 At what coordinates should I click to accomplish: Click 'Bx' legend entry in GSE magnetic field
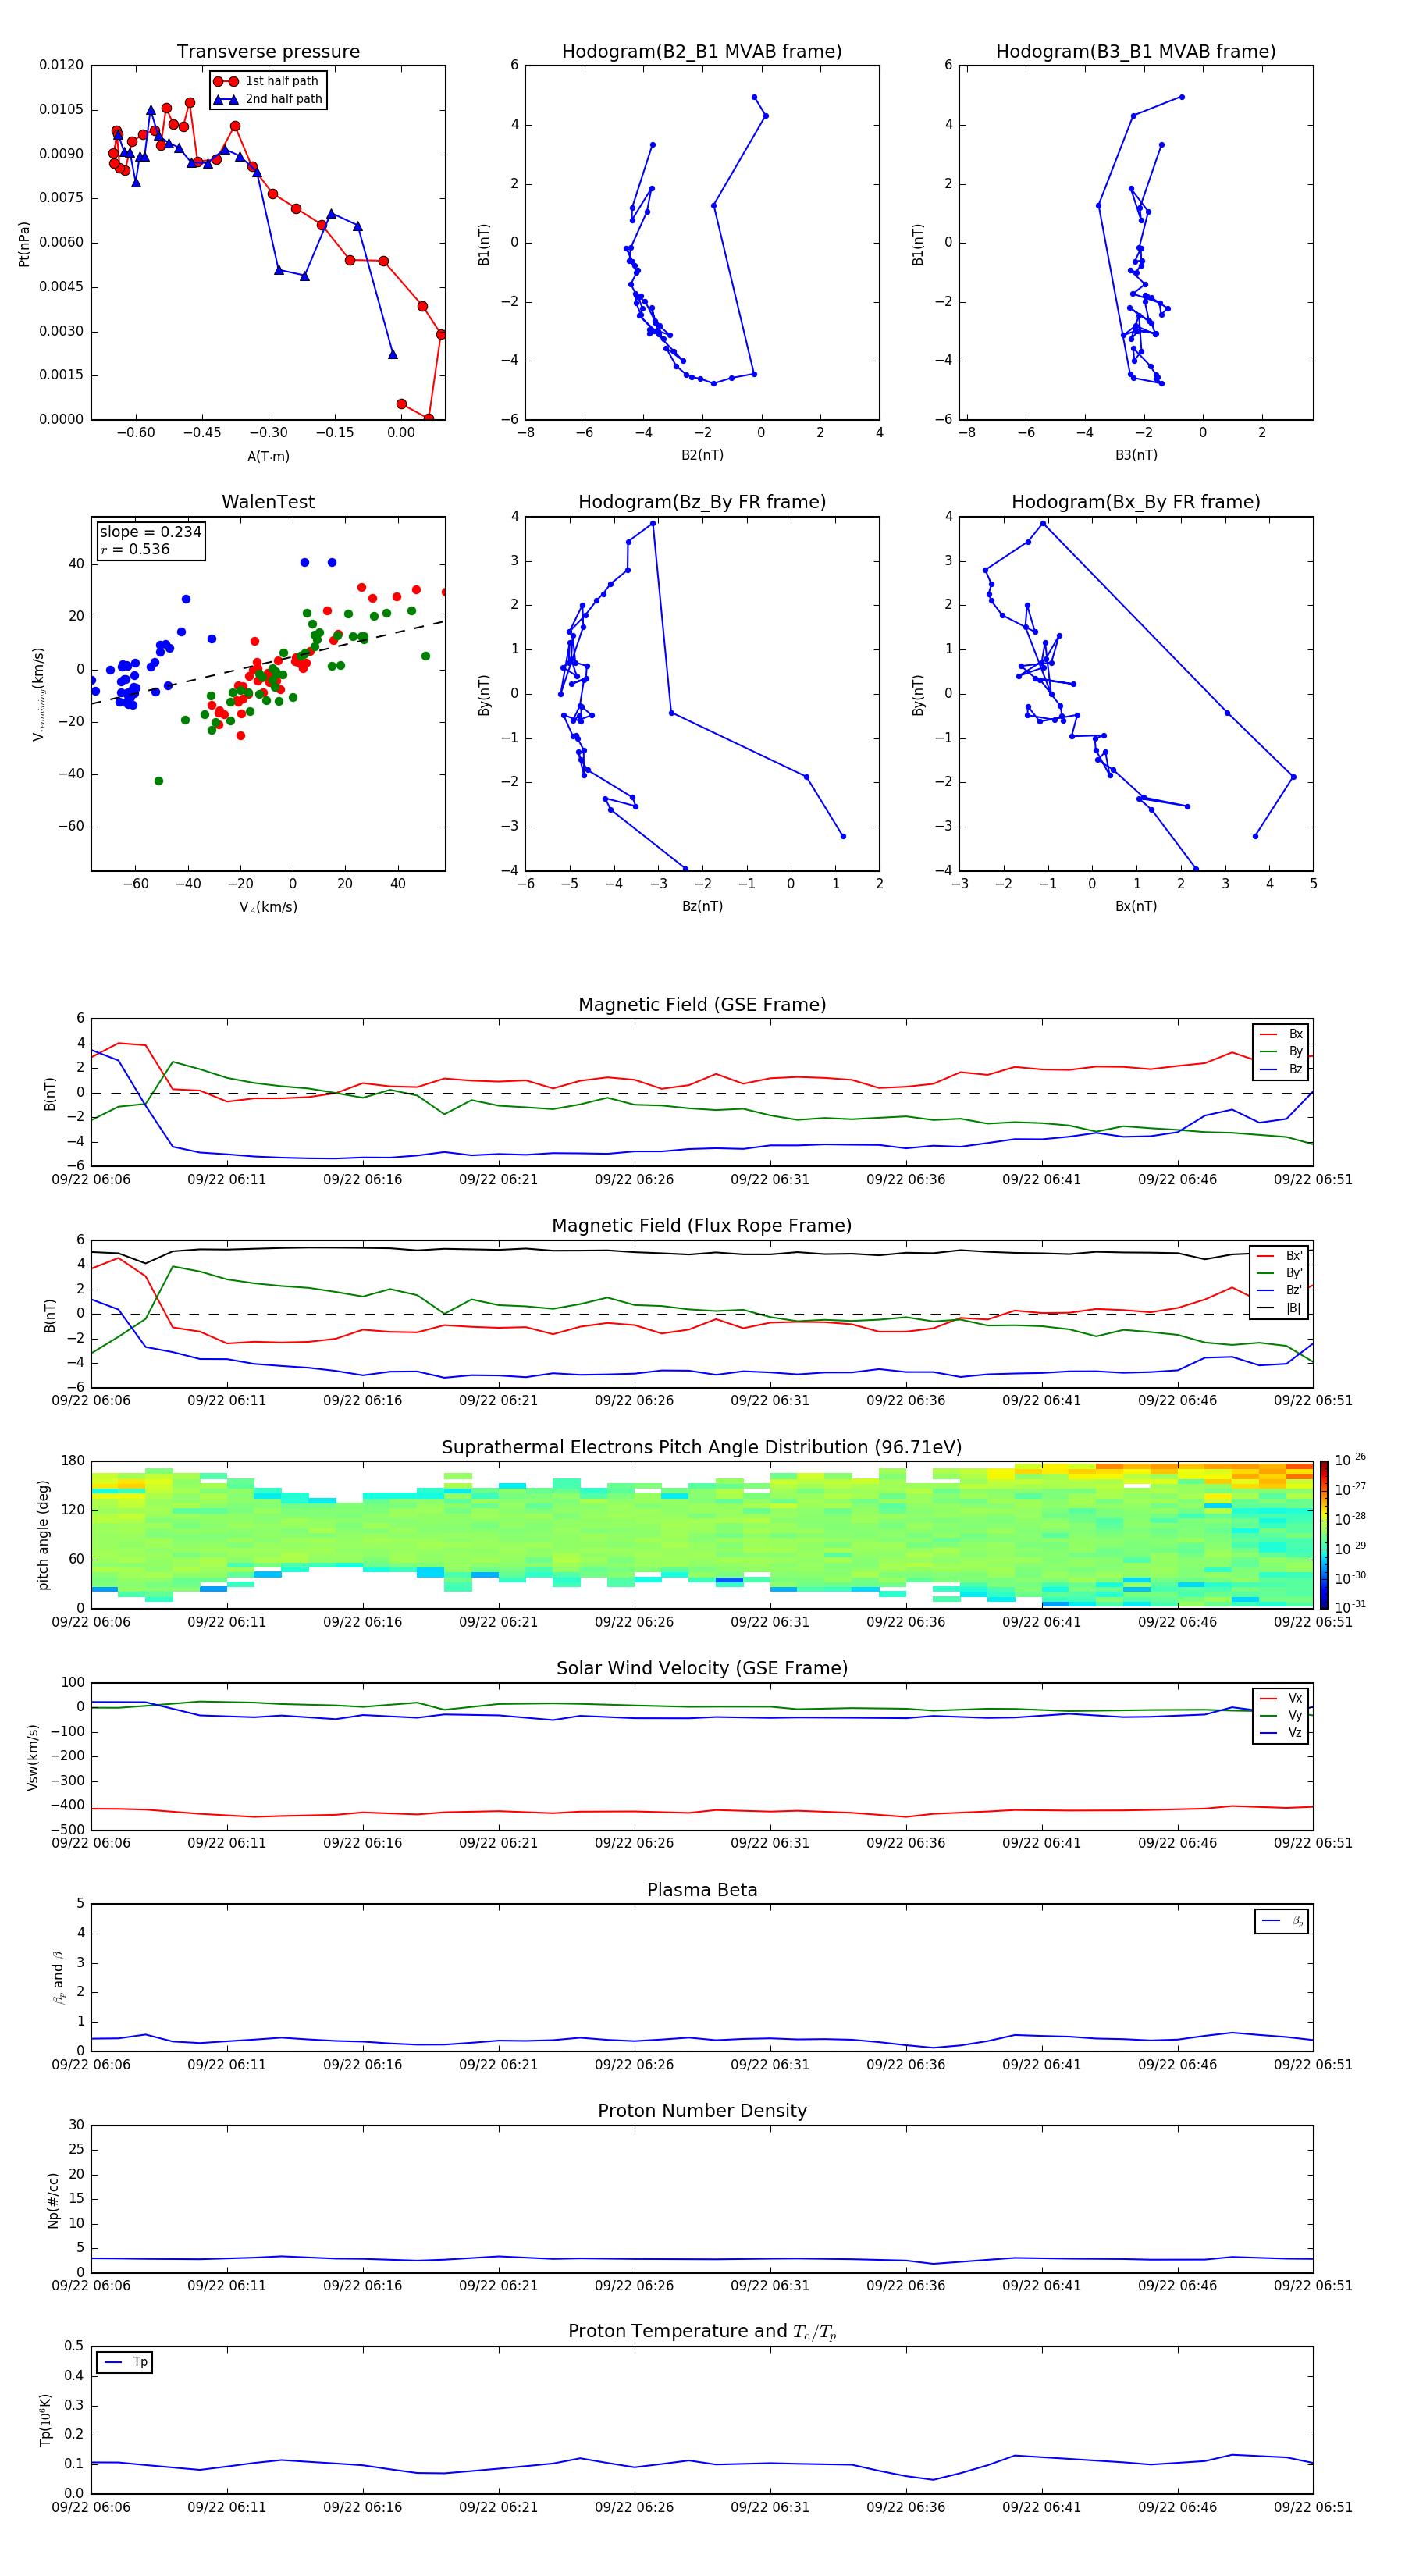[1281, 1034]
